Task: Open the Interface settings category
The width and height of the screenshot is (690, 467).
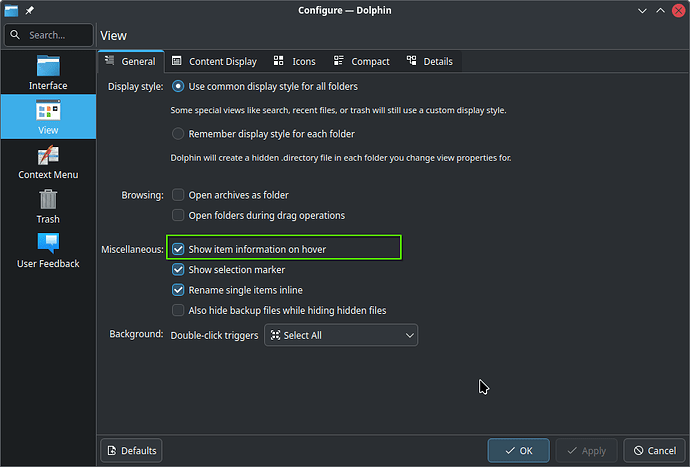Action: click(x=48, y=72)
